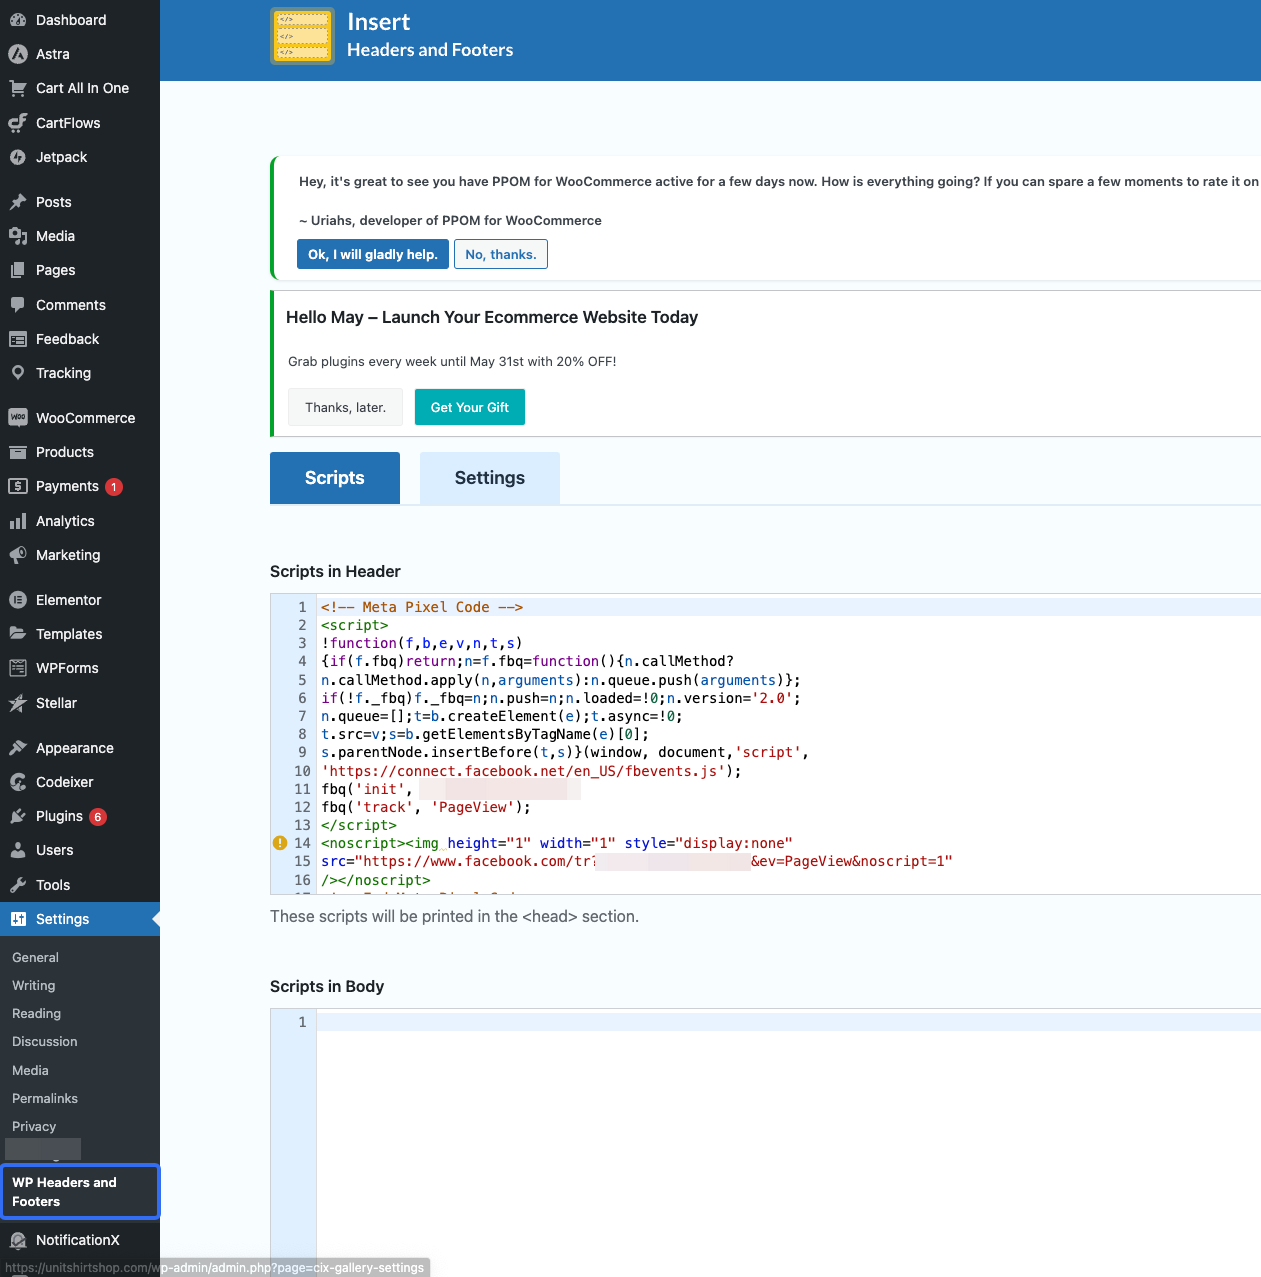The width and height of the screenshot is (1261, 1277).
Task: Click the Pages document icon
Action: pos(18,270)
